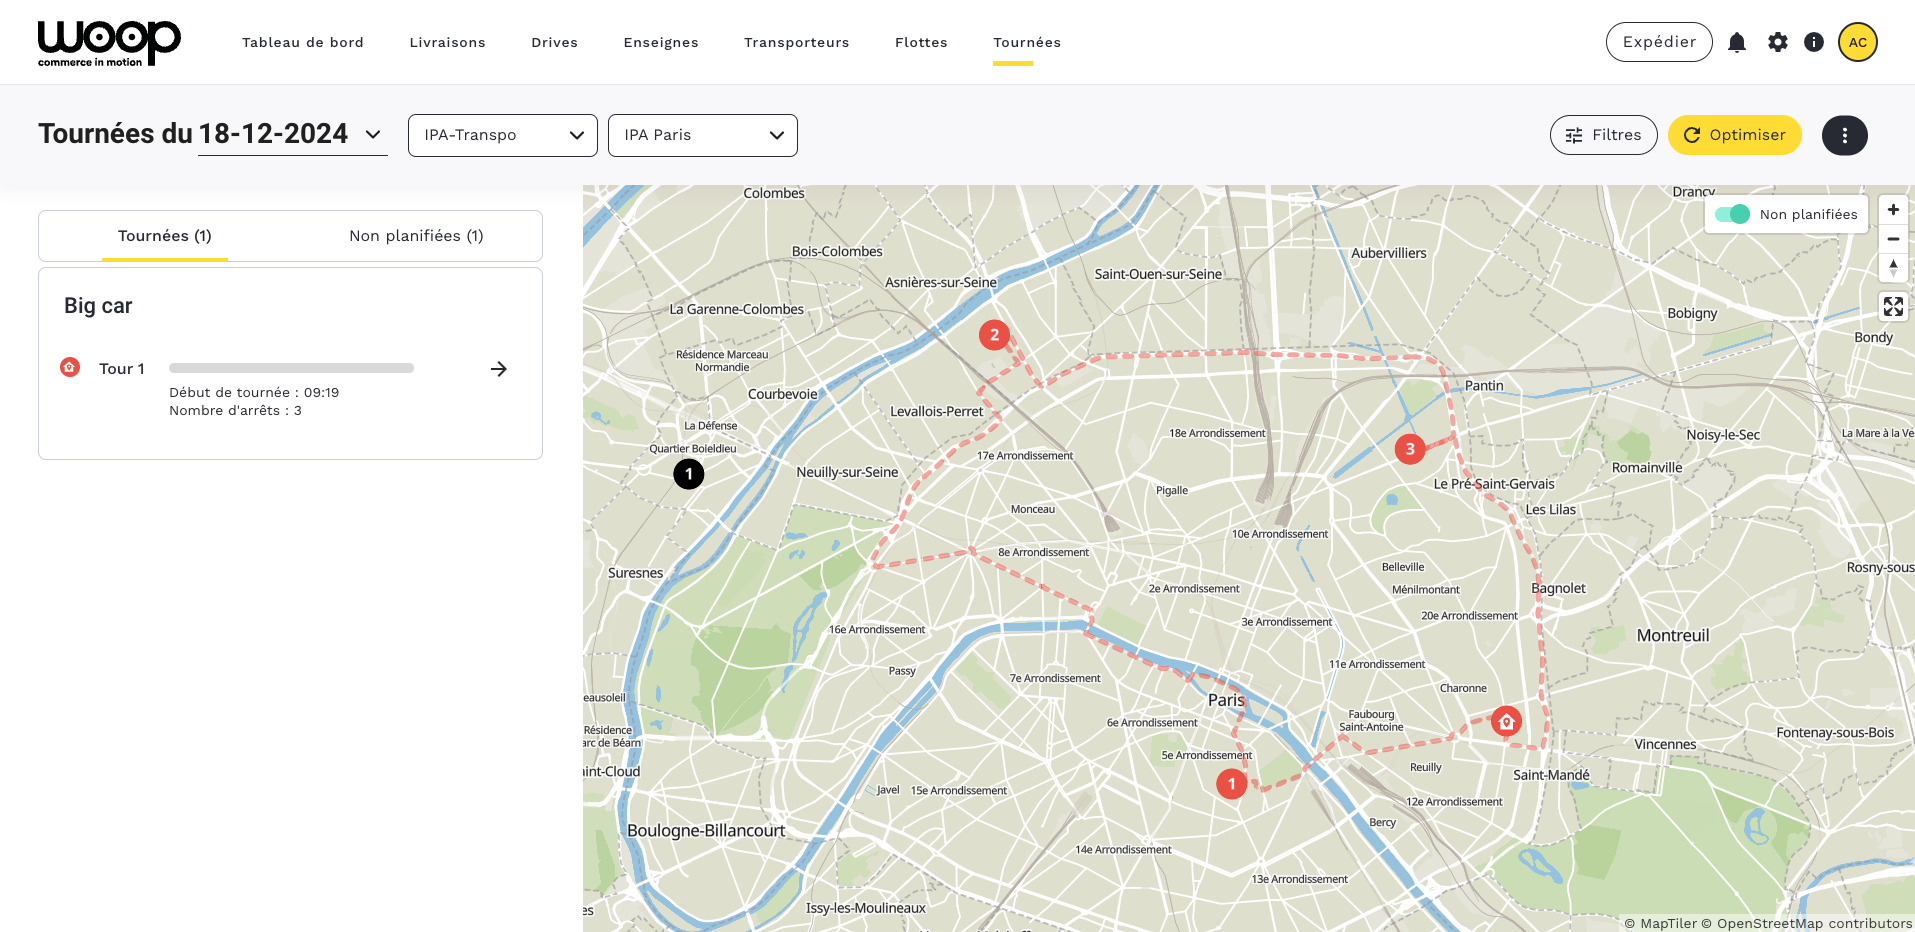
Task: Click the Woop logo
Action: [109, 43]
